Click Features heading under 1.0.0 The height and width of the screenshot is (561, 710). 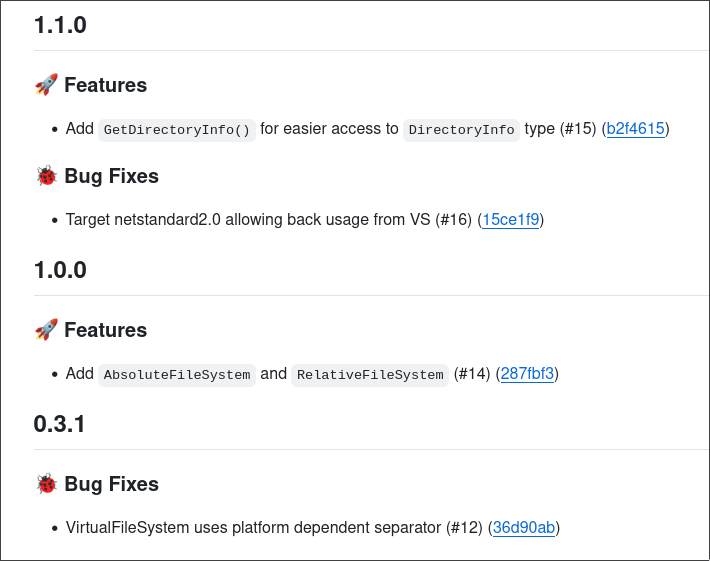click(x=105, y=330)
